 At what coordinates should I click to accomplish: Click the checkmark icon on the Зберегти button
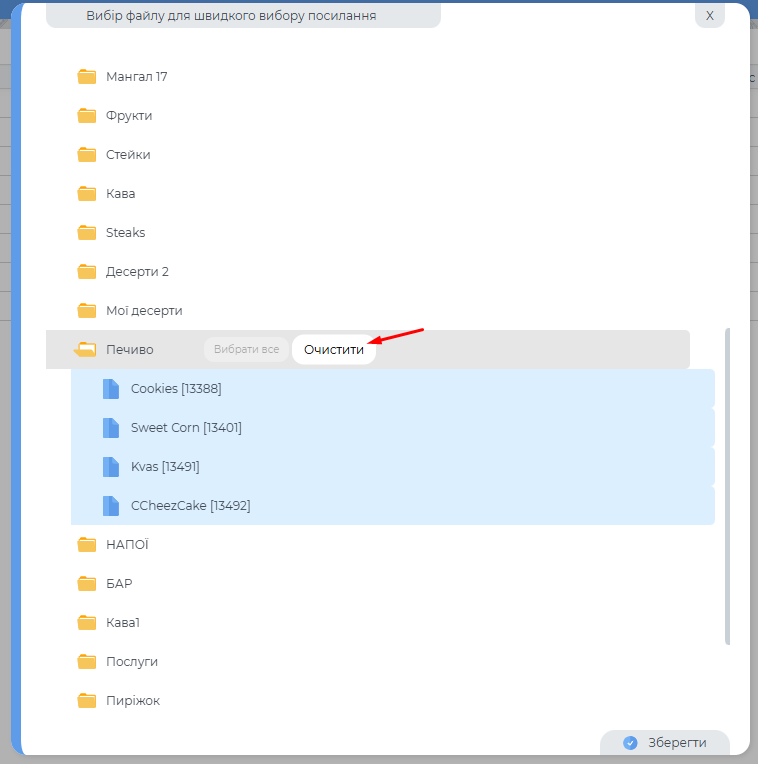[x=630, y=743]
